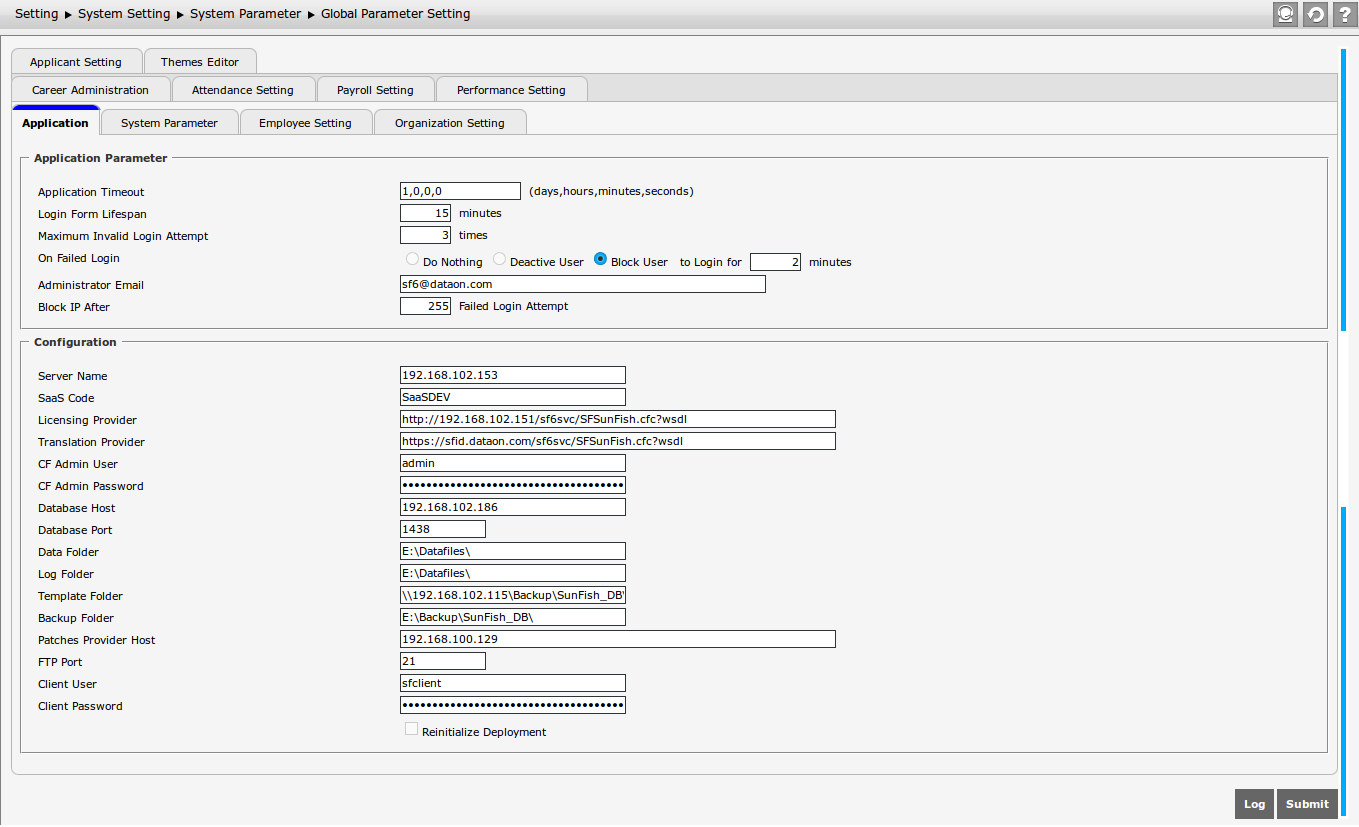This screenshot has width=1359, height=827.
Task: Click the Log button
Action: (1254, 804)
